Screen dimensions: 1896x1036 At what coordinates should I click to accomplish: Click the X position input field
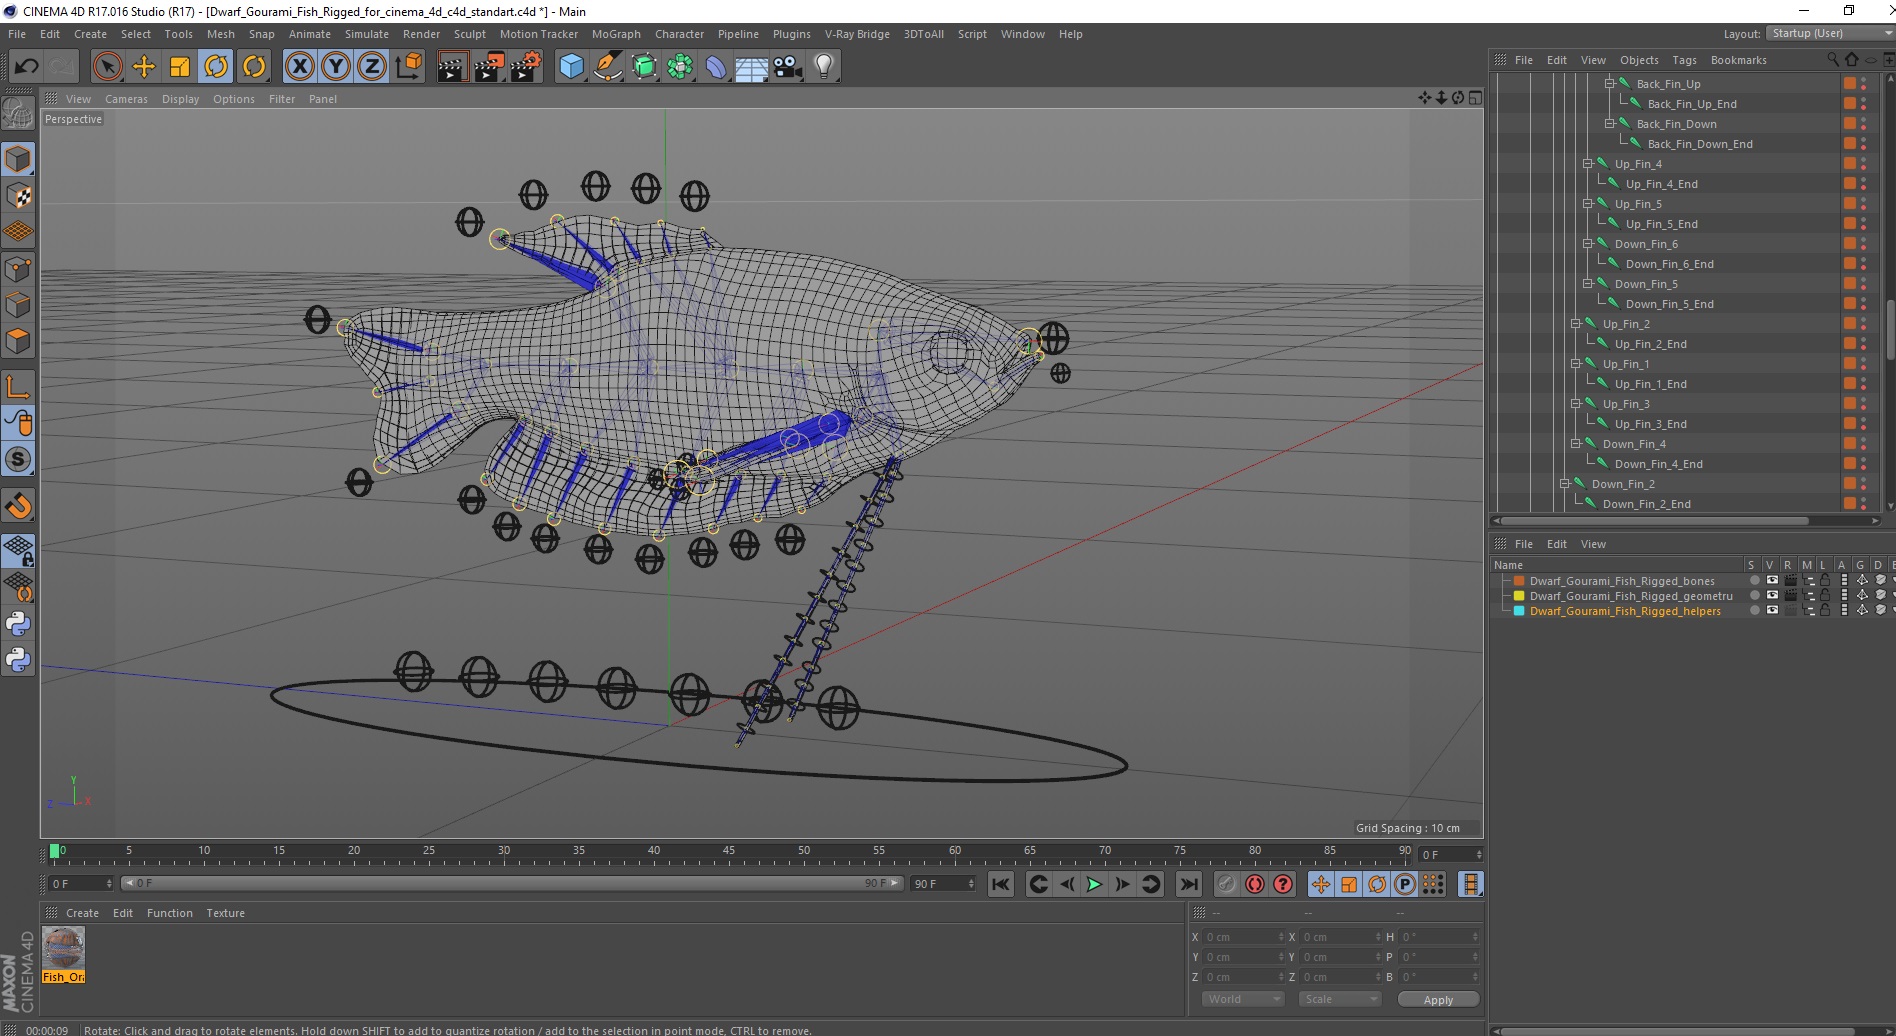point(1244,937)
